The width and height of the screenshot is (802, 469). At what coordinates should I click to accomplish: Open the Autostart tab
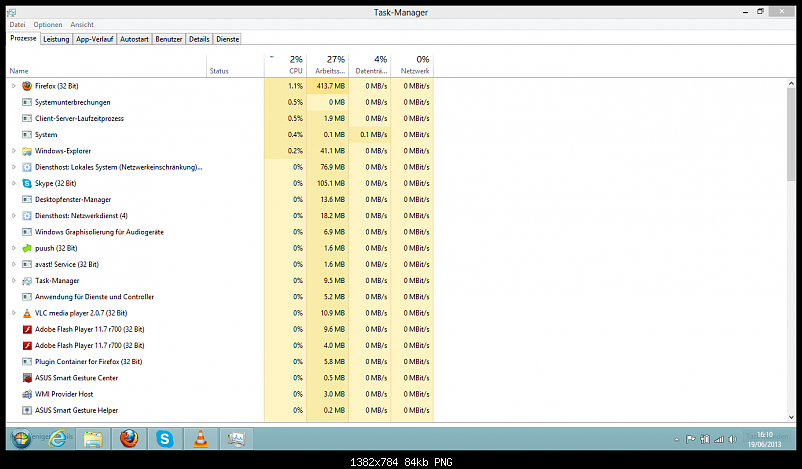134,39
